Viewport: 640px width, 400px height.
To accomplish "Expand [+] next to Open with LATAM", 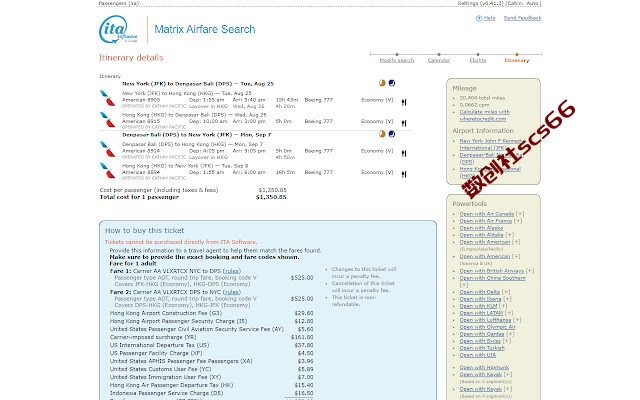I will pyautogui.click(x=509, y=313).
